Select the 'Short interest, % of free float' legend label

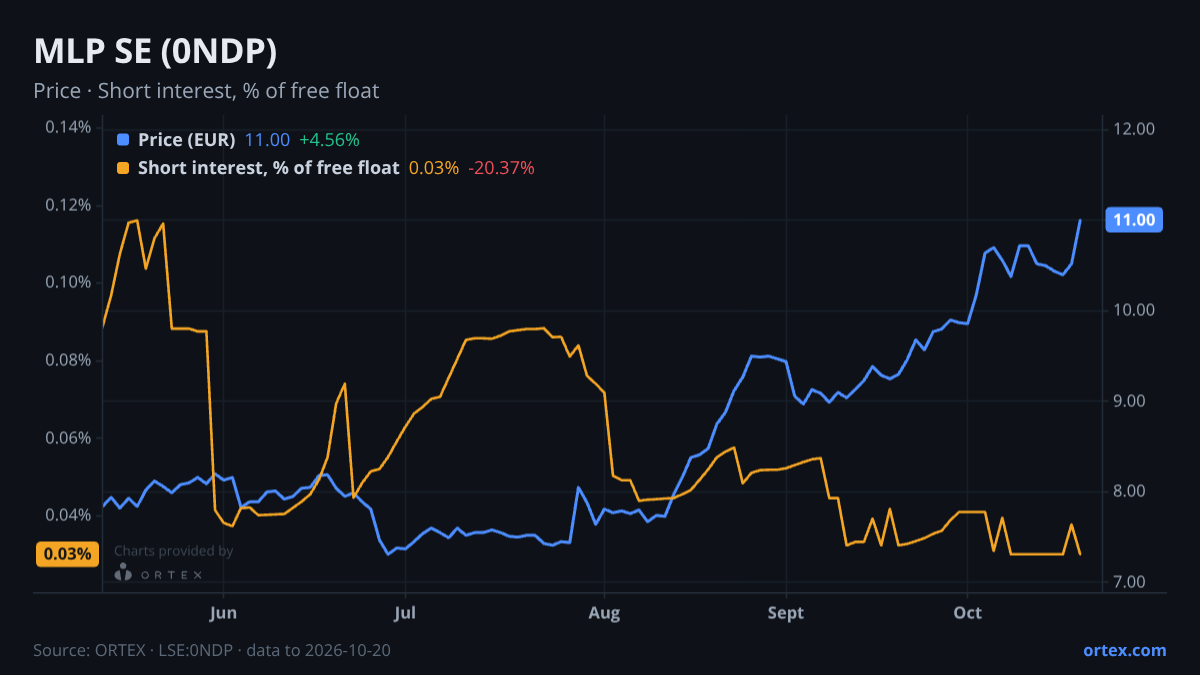click(x=268, y=168)
